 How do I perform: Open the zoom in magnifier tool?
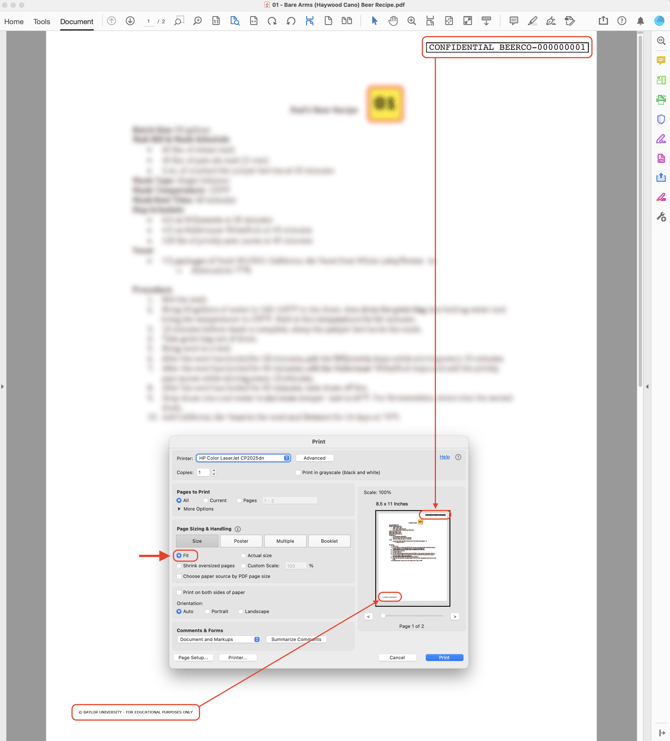pos(411,21)
